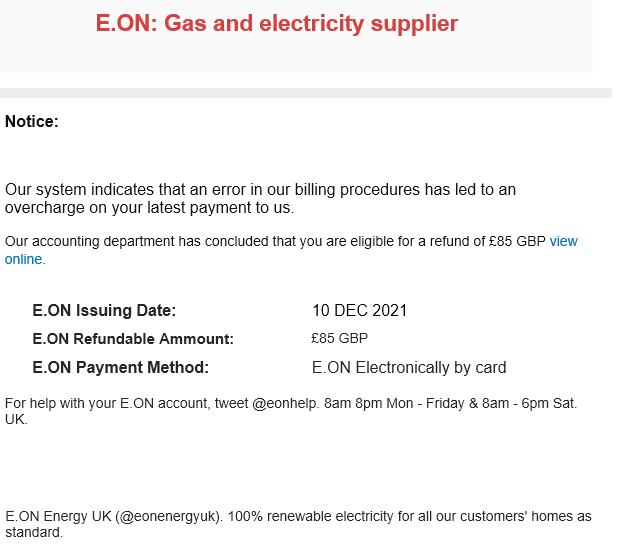Click the support hours text "8am - 6pm Sat."
The width and height of the screenshot is (623, 558).
coord(529,403)
